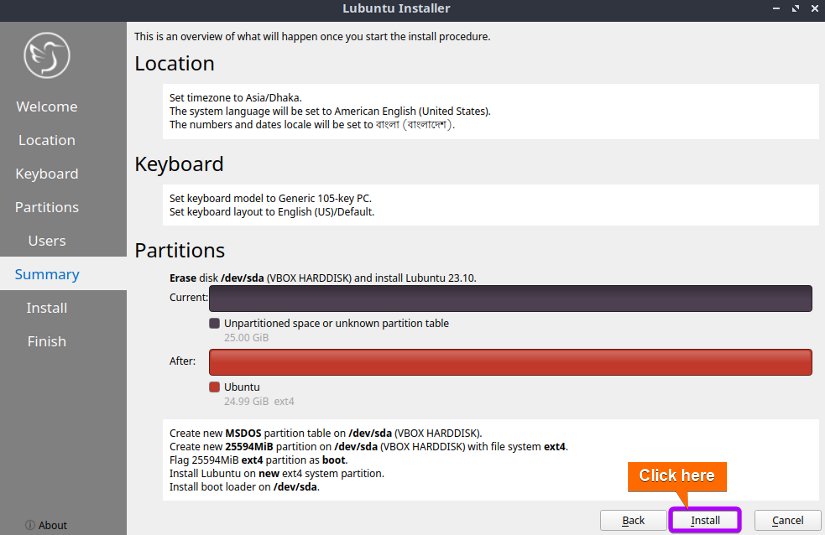Click the Cancel button

(x=788, y=520)
